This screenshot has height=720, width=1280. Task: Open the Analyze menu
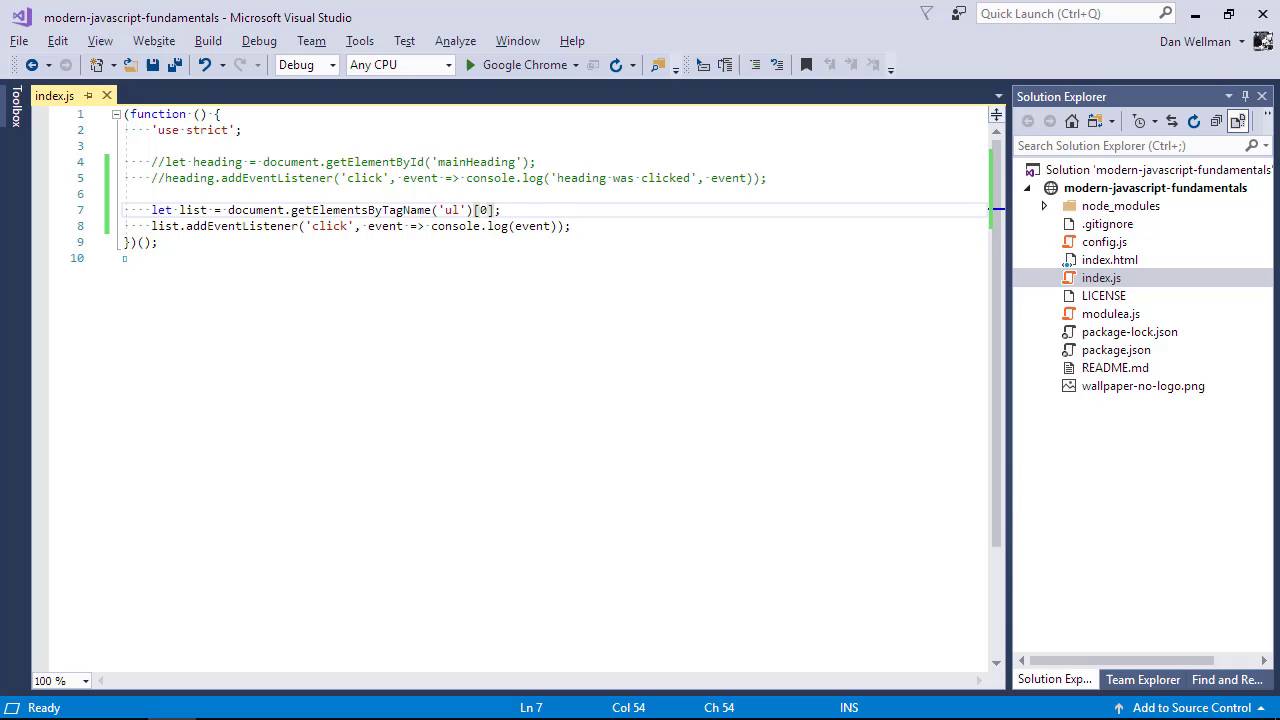[455, 41]
